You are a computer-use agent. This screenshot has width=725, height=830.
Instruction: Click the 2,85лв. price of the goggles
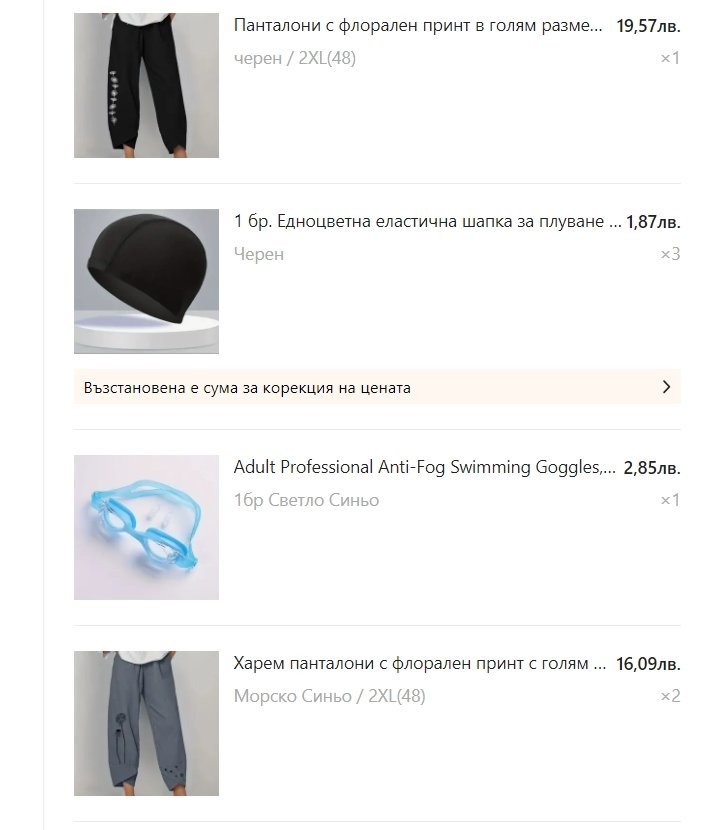click(x=652, y=468)
